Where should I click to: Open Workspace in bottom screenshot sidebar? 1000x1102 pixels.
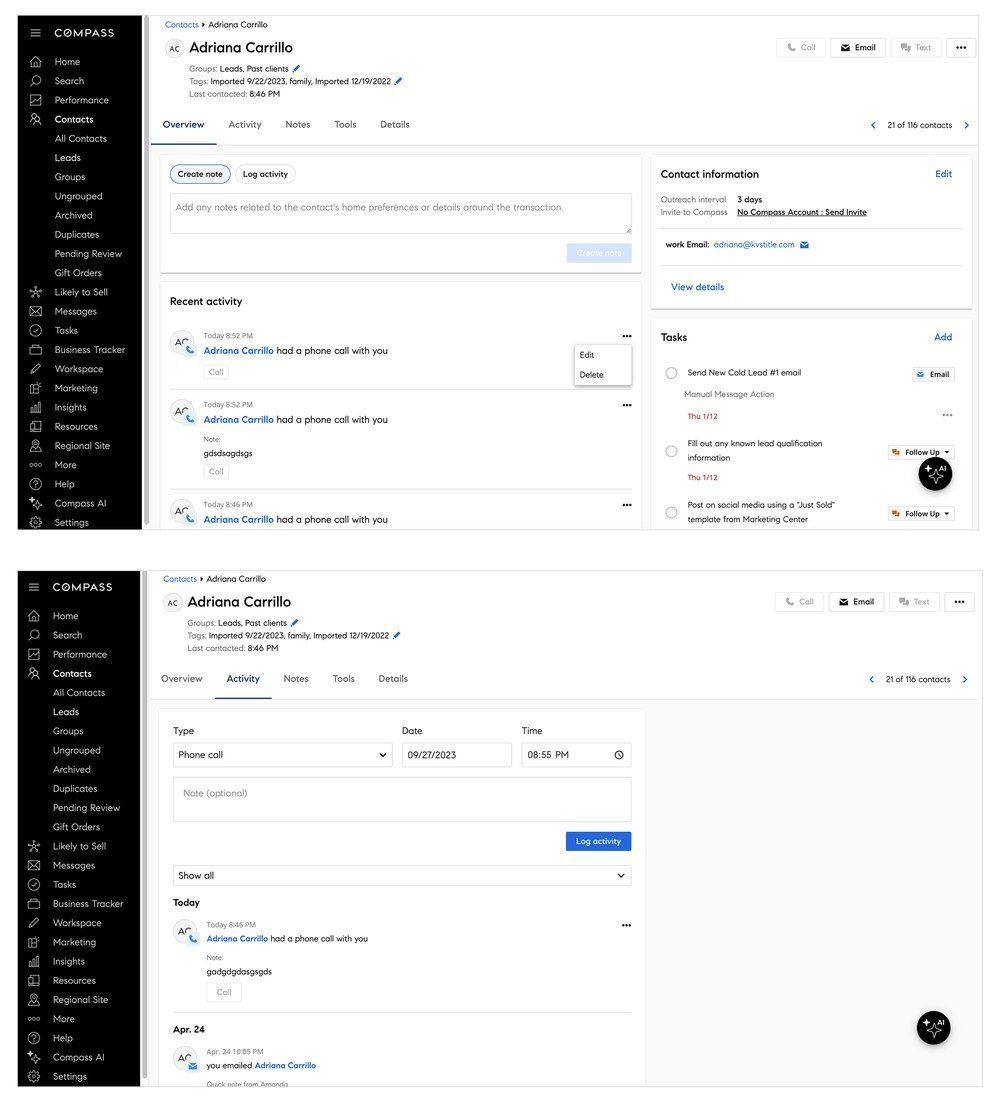click(x=77, y=923)
